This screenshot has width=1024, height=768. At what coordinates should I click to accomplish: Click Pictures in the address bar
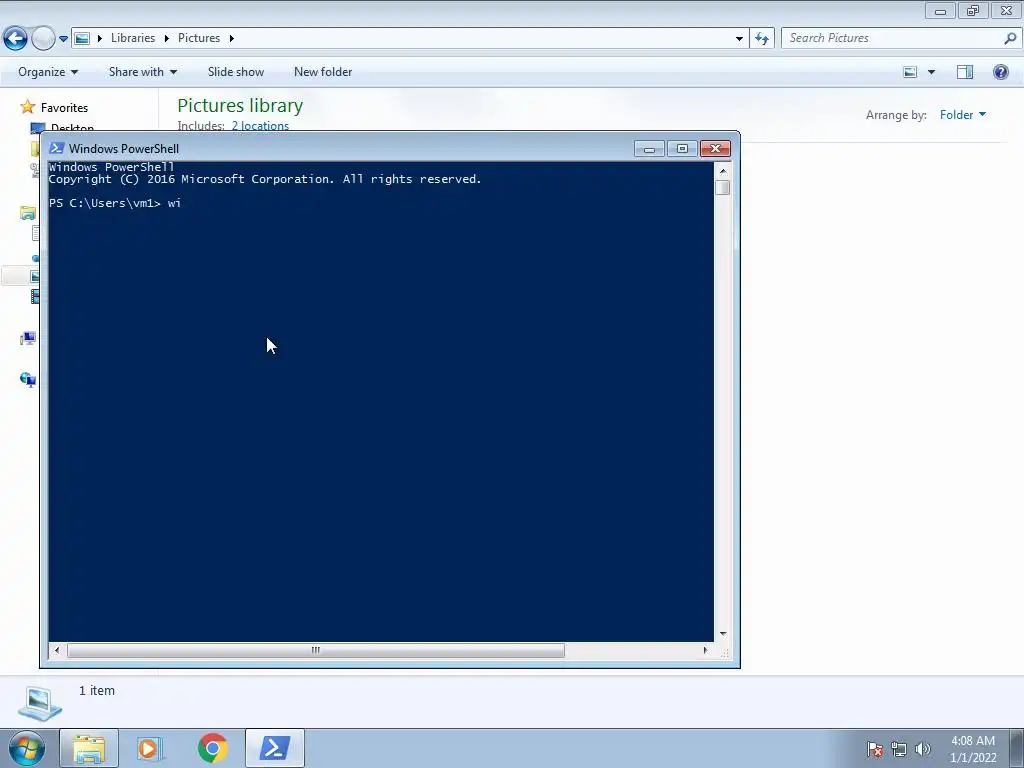click(199, 38)
